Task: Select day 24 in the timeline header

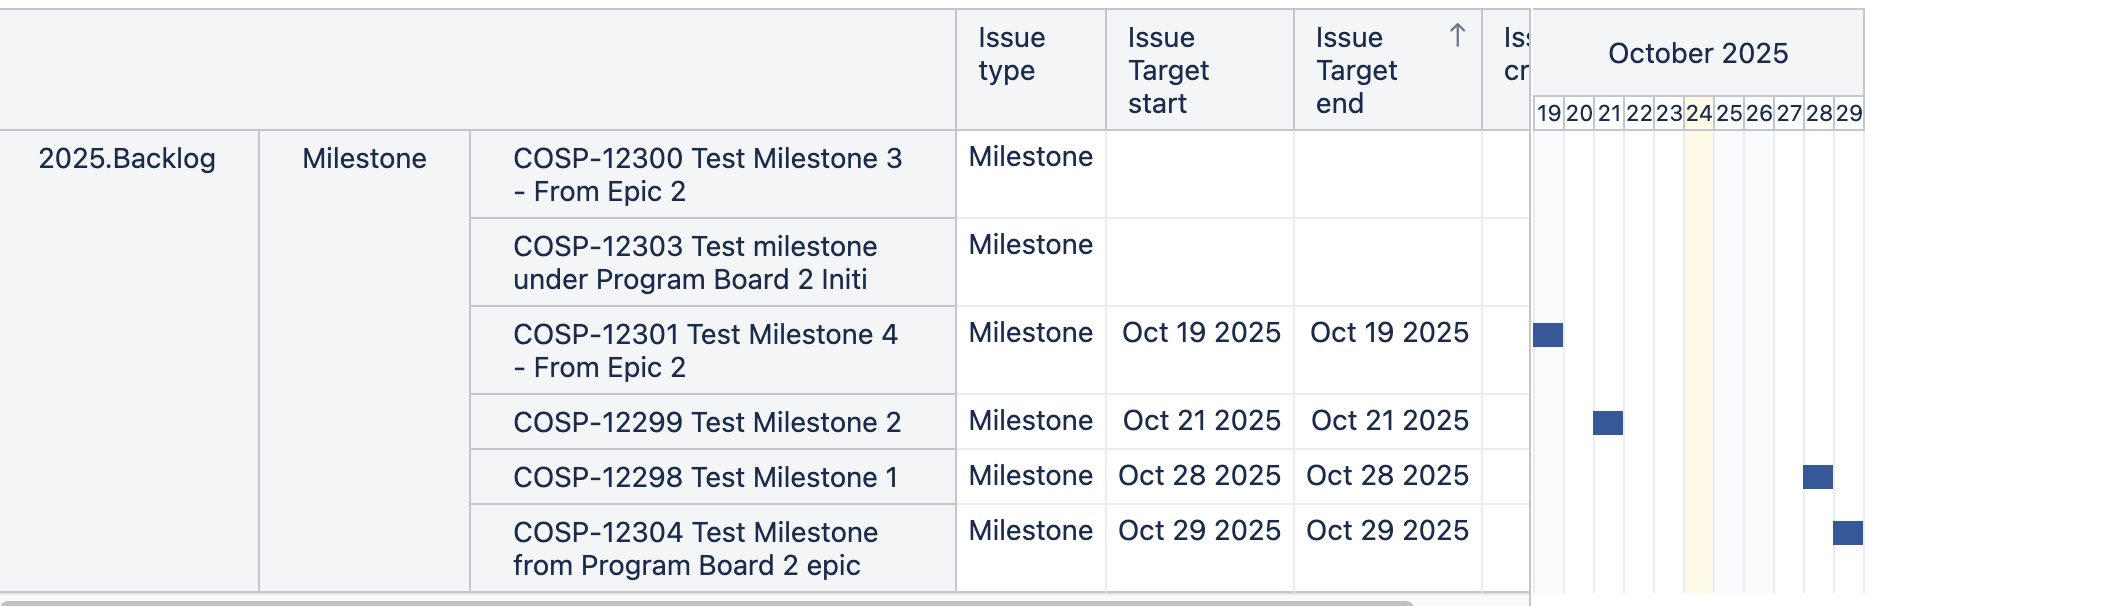Action: (x=1698, y=113)
